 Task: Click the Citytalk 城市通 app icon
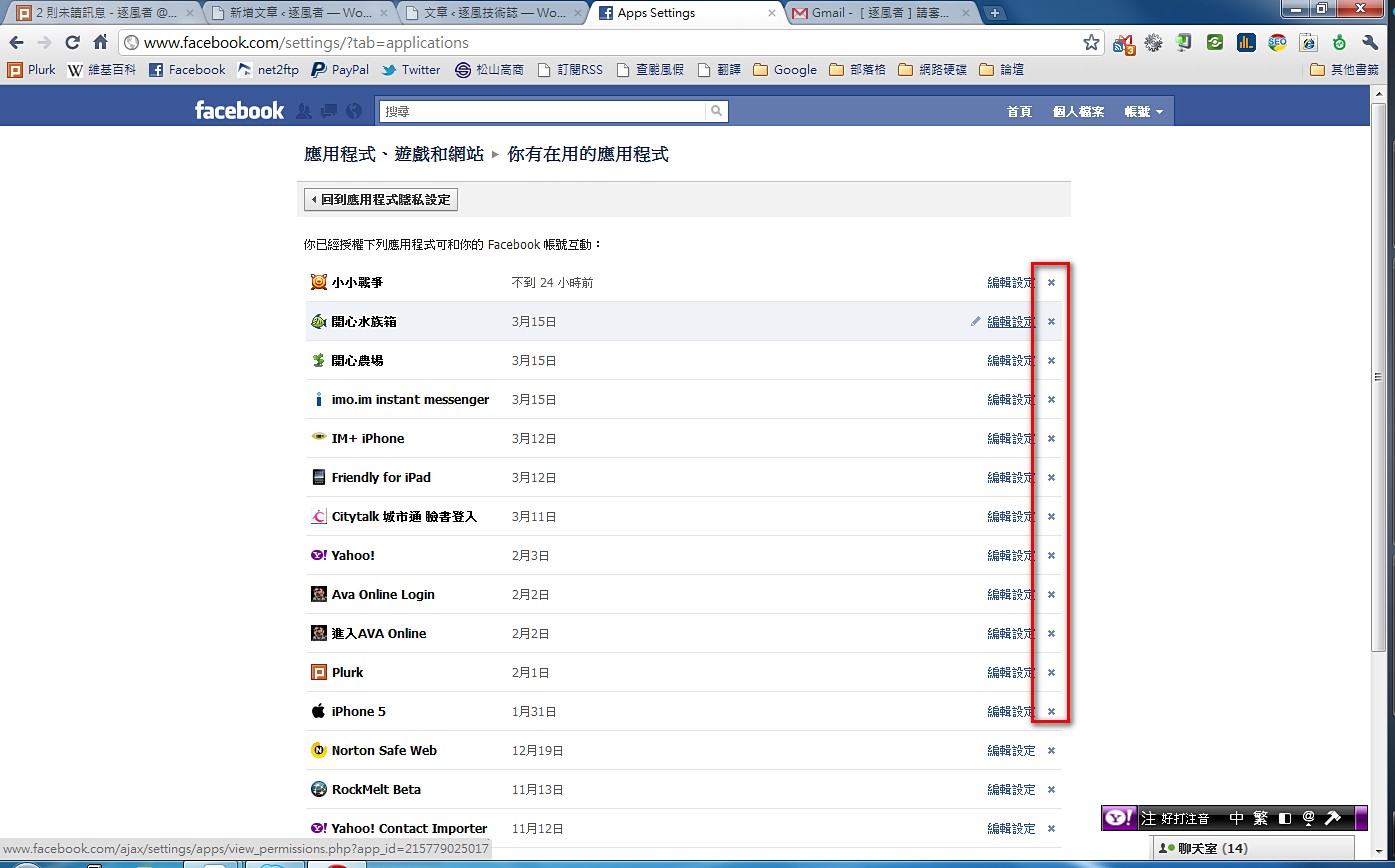point(318,516)
